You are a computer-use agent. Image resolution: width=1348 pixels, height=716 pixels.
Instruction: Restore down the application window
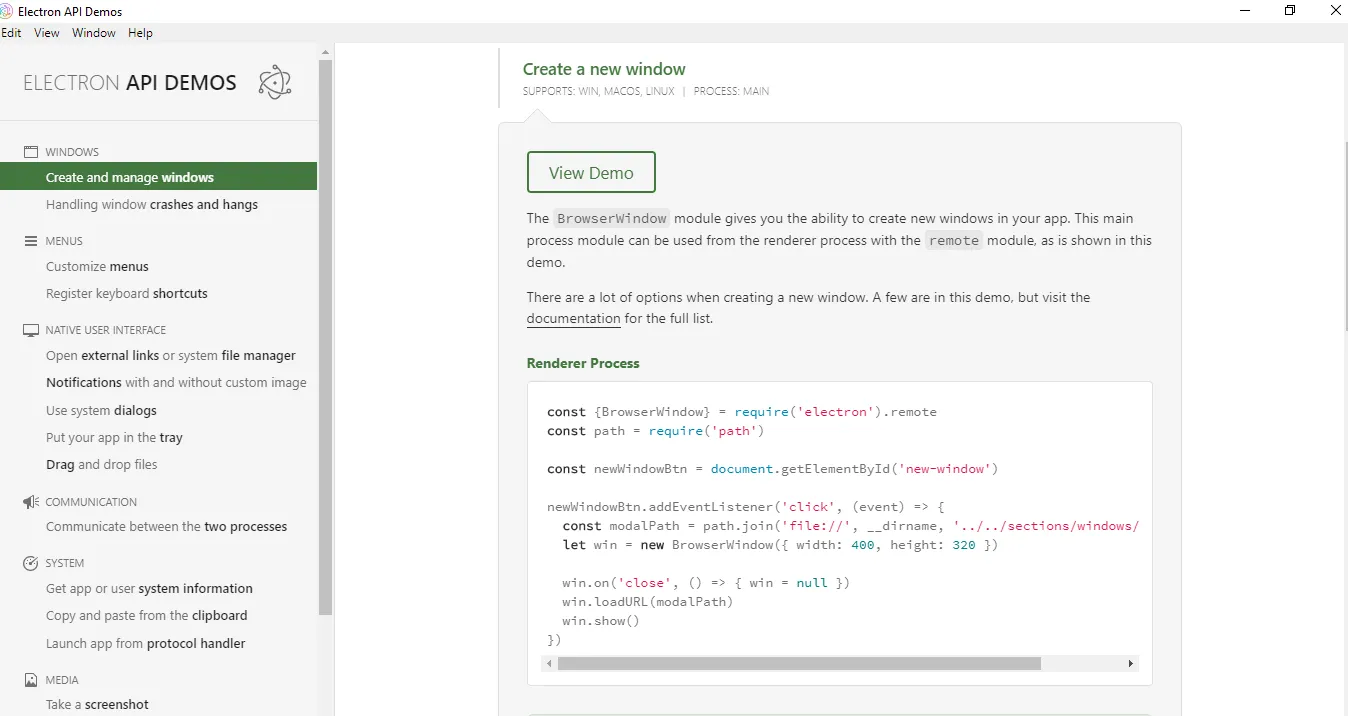[x=1290, y=11]
